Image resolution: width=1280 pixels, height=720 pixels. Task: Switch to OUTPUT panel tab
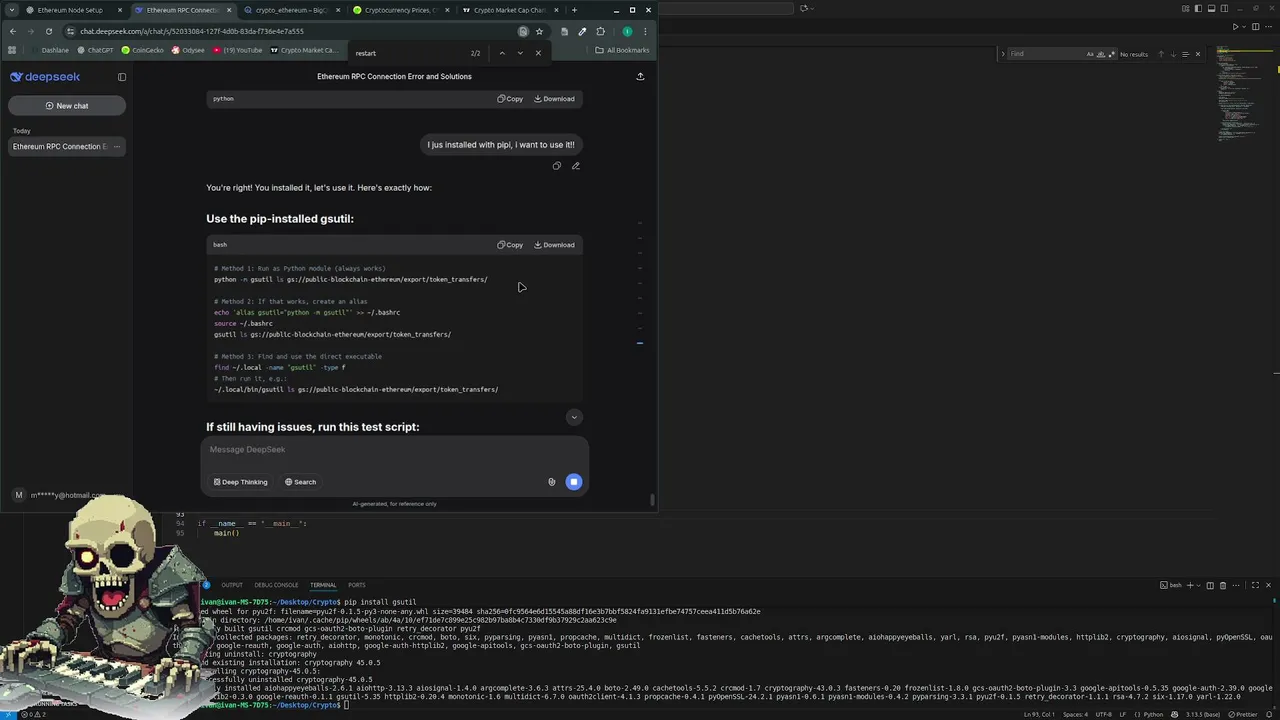(232, 585)
